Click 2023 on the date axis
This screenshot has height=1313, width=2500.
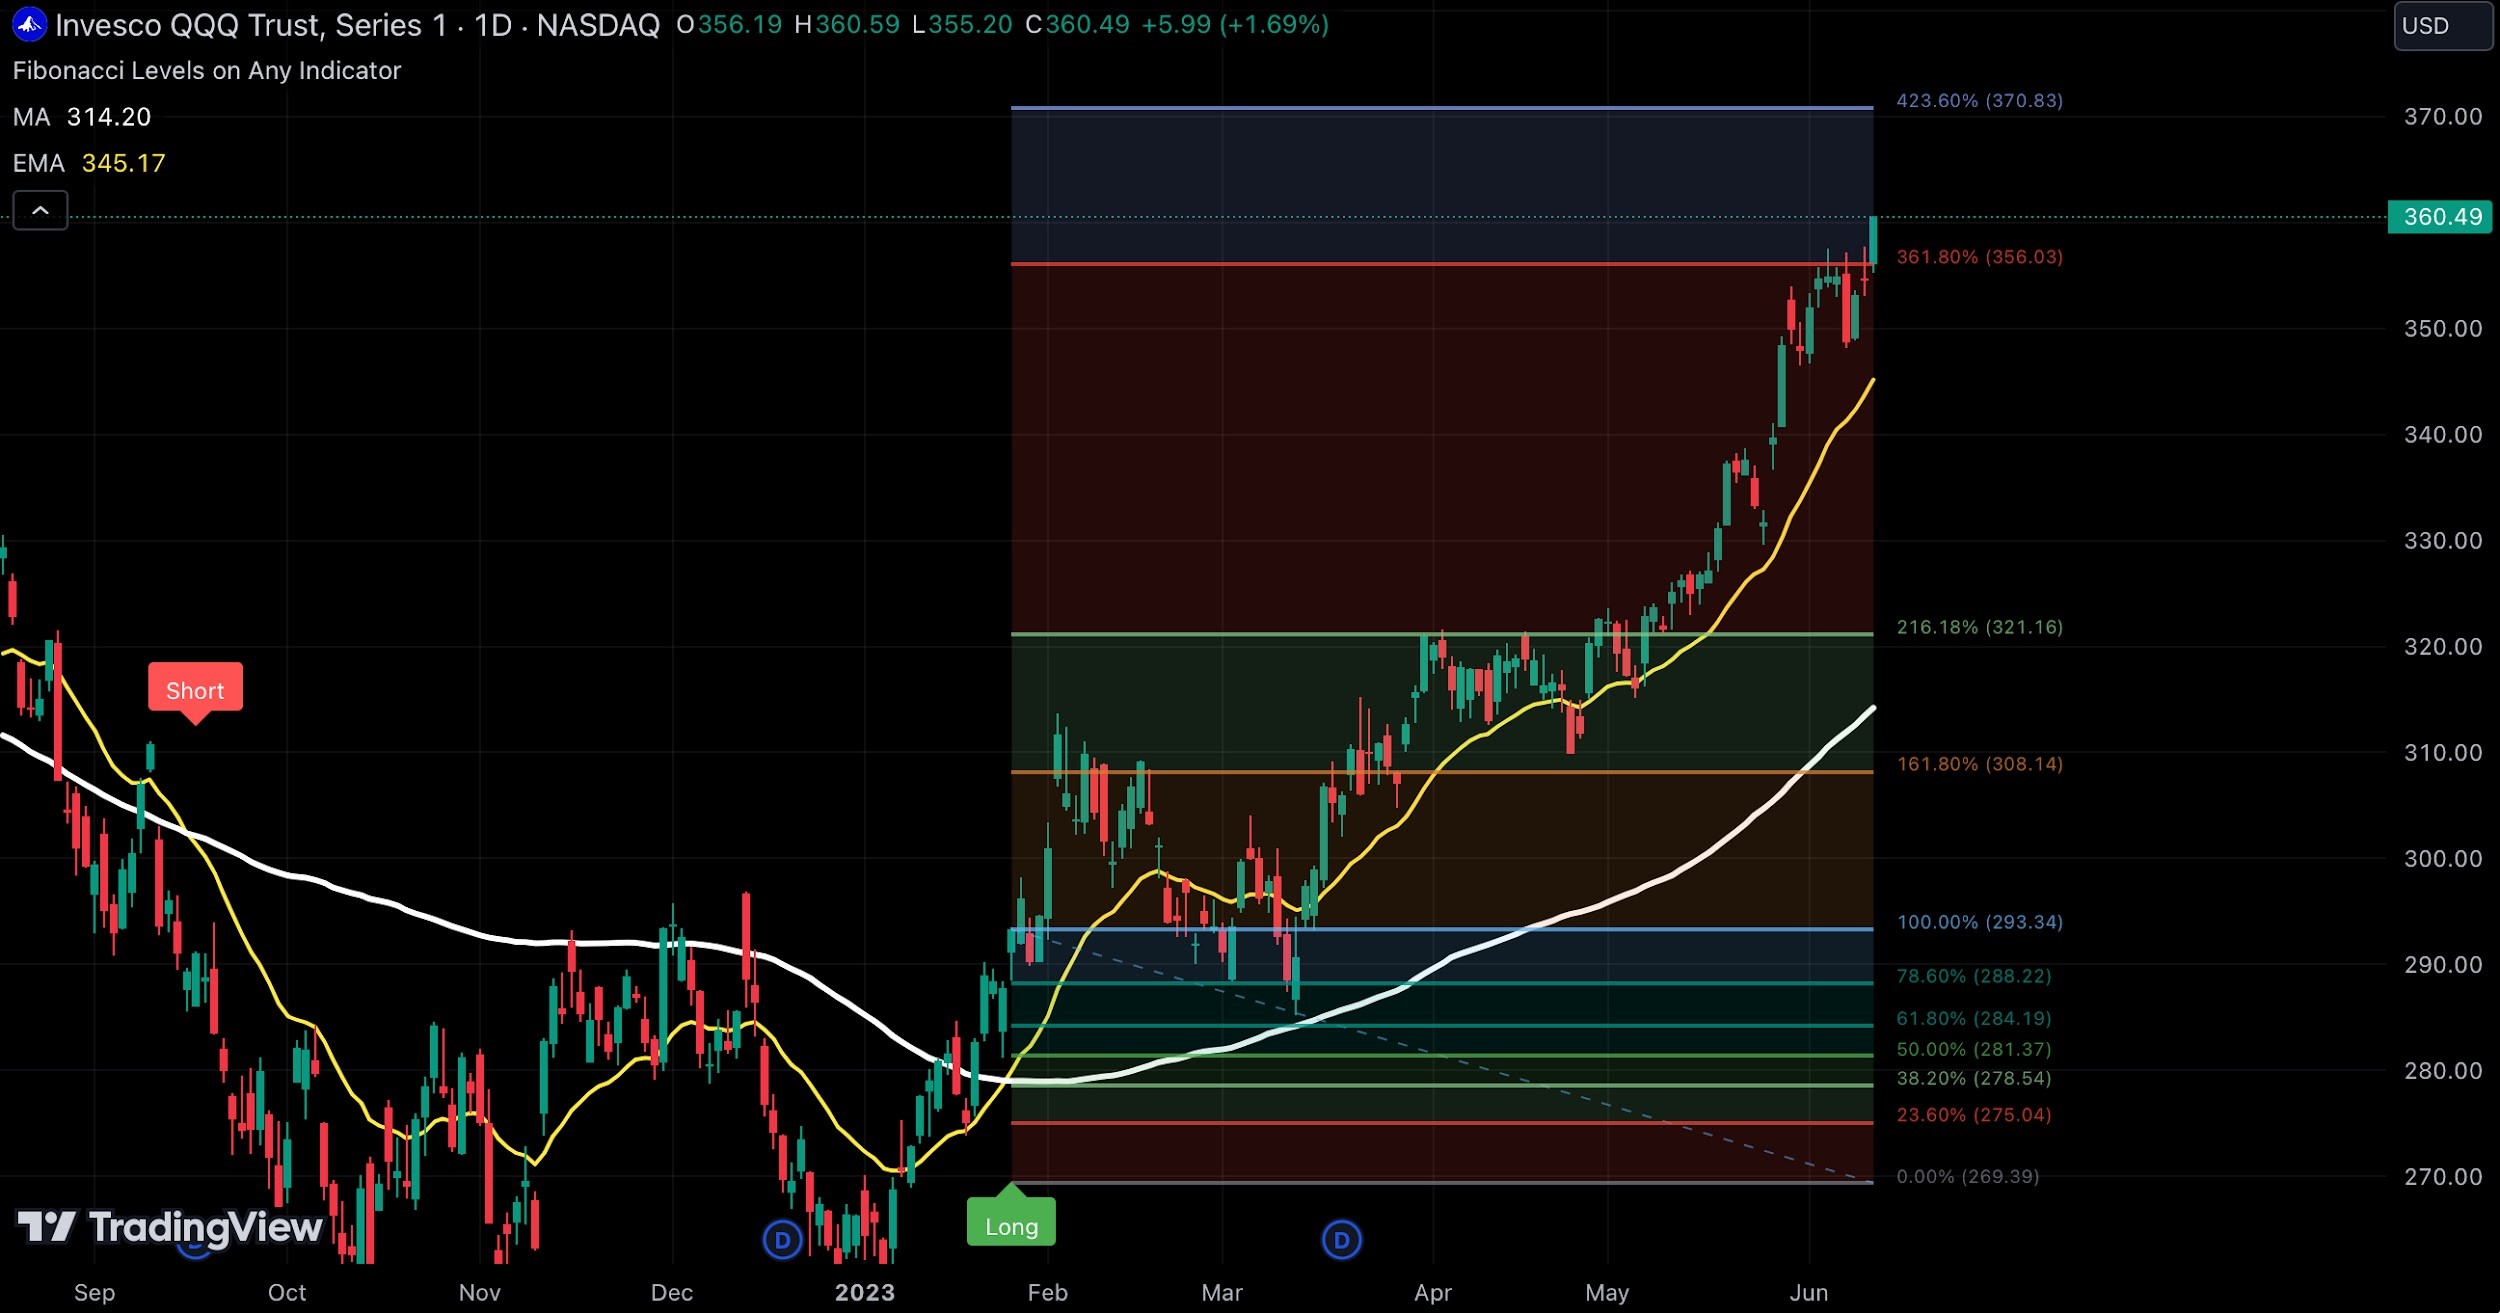[864, 1292]
